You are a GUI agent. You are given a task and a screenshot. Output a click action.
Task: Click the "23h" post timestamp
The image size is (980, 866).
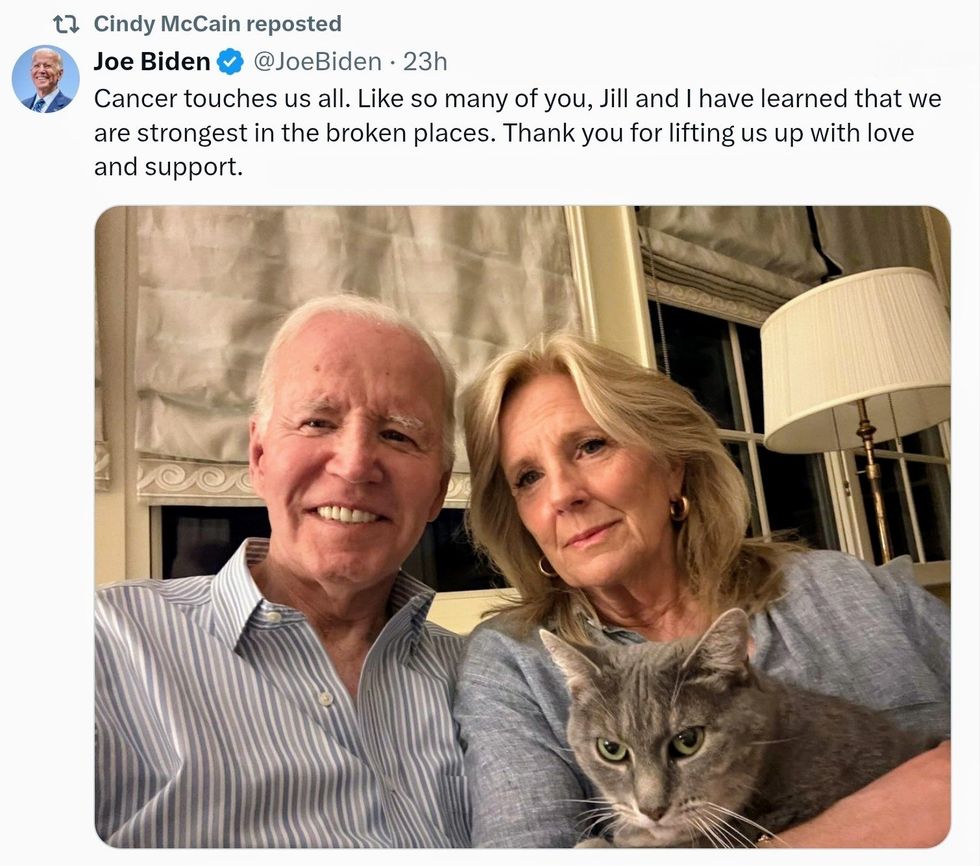[x=425, y=62]
